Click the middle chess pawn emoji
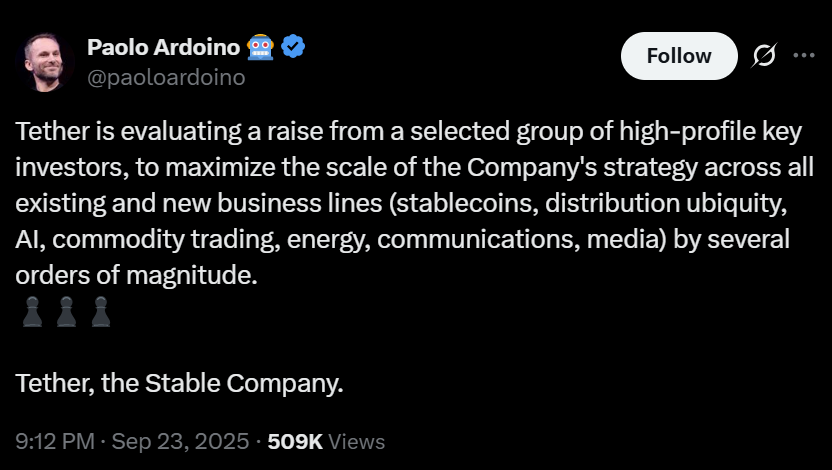The image size is (832, 470). 66,314
